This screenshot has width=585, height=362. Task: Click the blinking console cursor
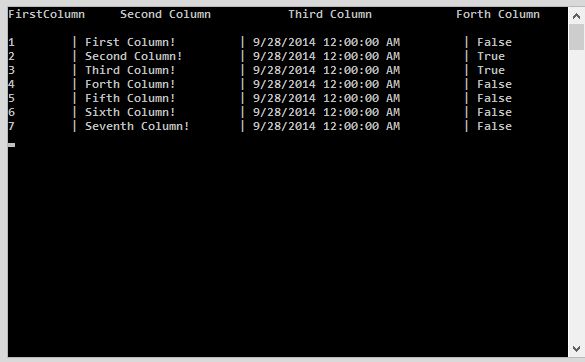click(12, 145)
